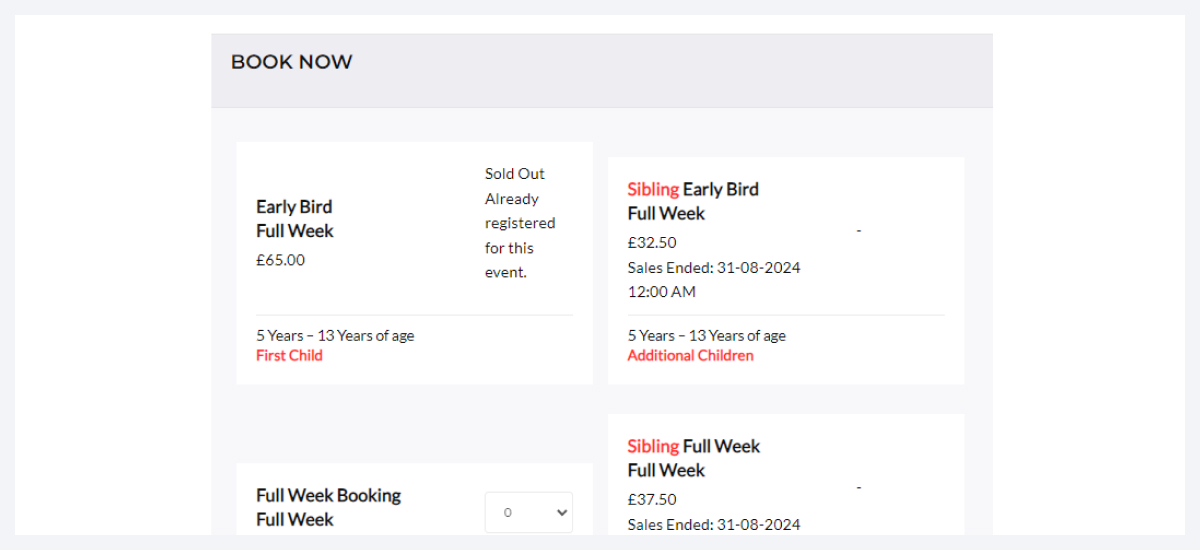Click the age range under Sibling Early Bird
Image resolution: width=1200 pixels, height=550 pixels.
(706, 335)
